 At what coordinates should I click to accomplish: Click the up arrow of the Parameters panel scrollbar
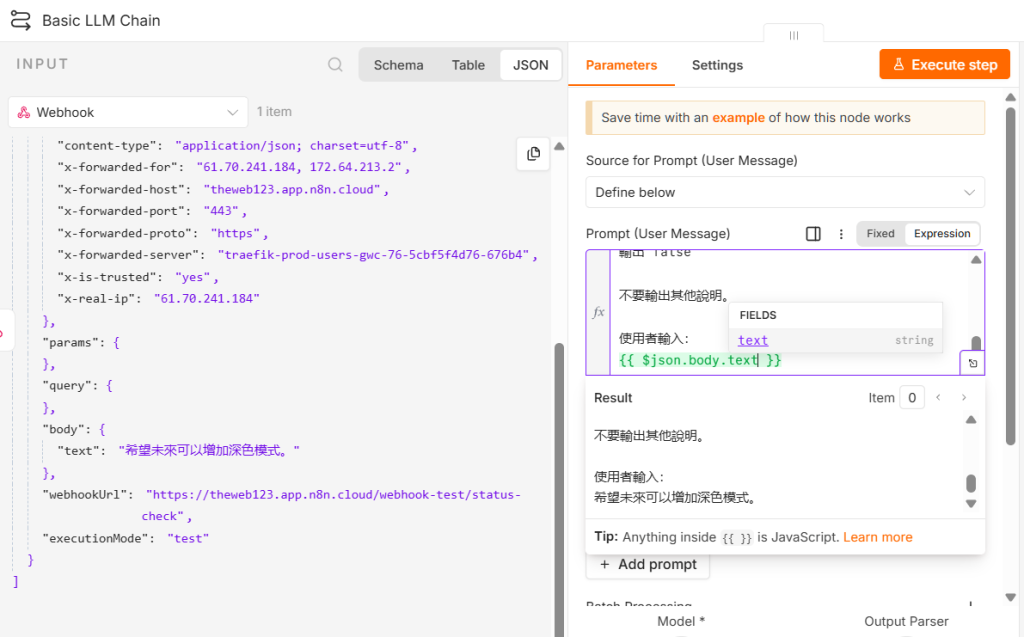coord(1010,97)
